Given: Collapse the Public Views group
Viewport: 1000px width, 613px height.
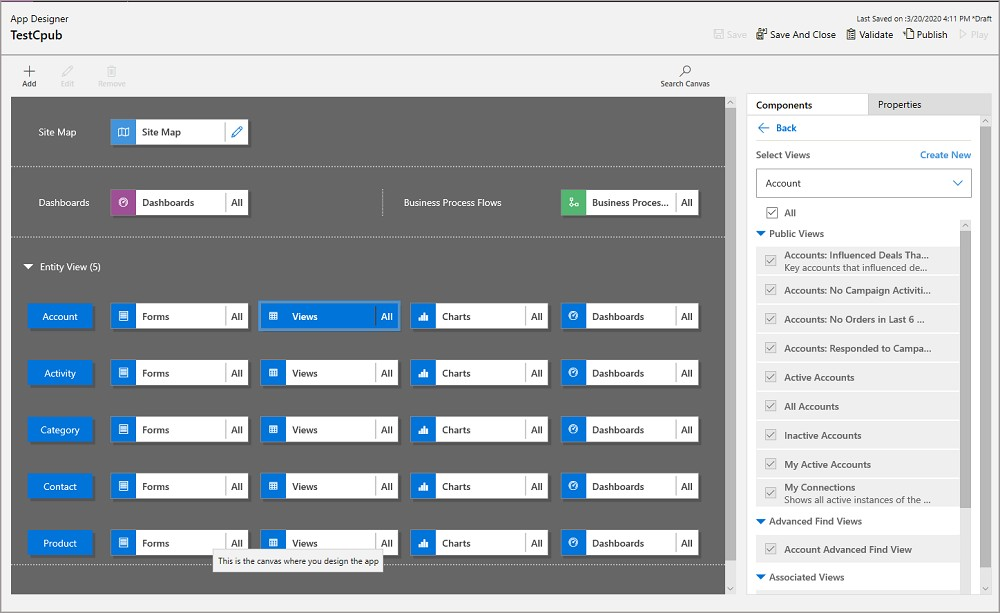Looking at the screenshot, I should point(761,234).
